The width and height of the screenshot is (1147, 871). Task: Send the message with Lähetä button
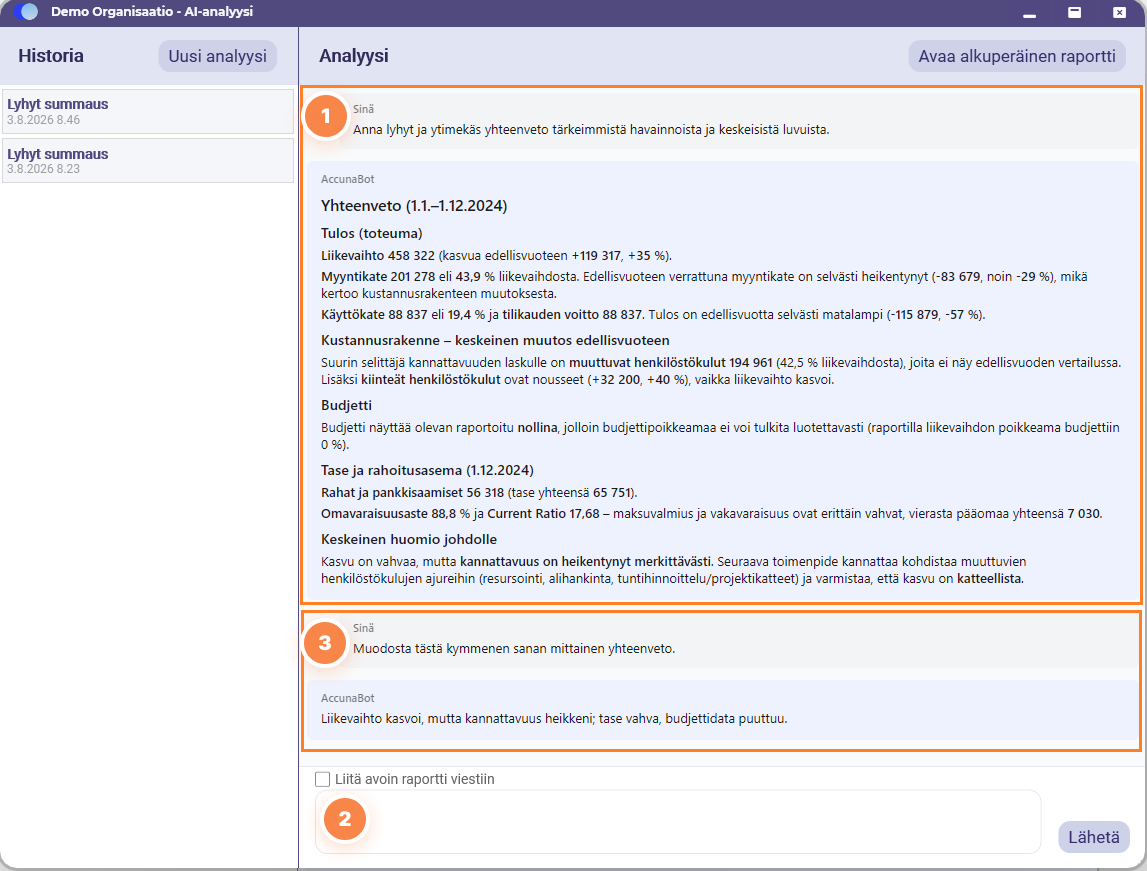pyautogui.click(x=1094, y=837)
